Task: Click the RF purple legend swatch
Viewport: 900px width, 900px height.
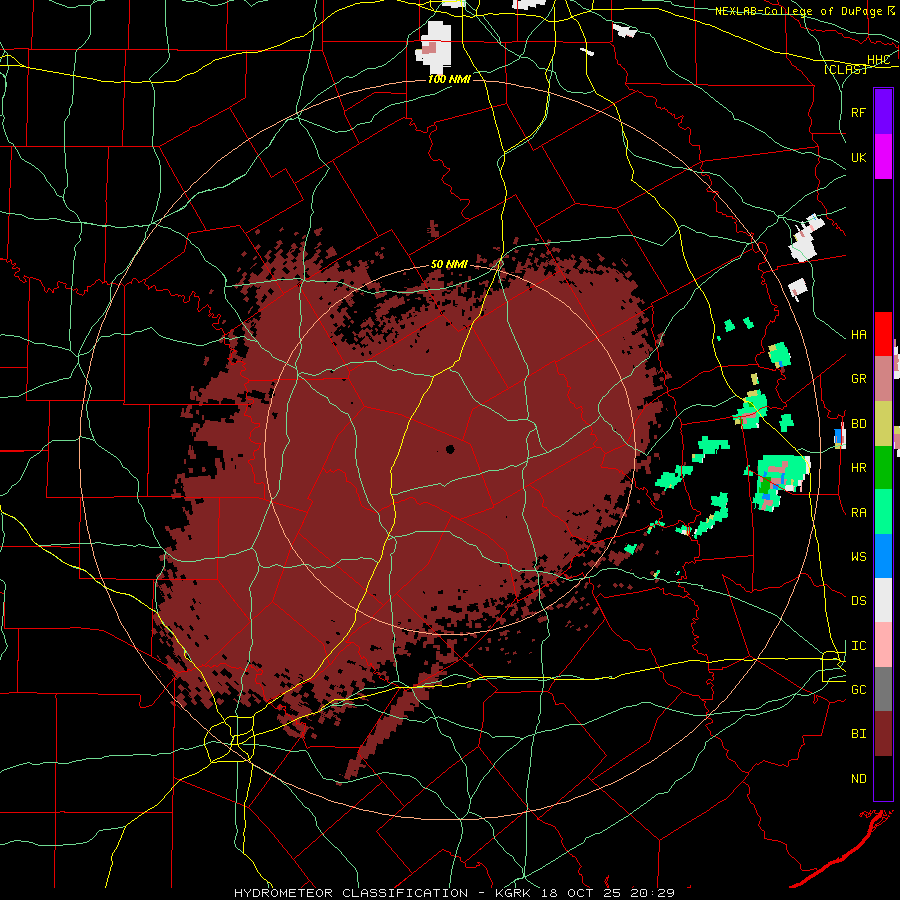Action: [883, 112]
